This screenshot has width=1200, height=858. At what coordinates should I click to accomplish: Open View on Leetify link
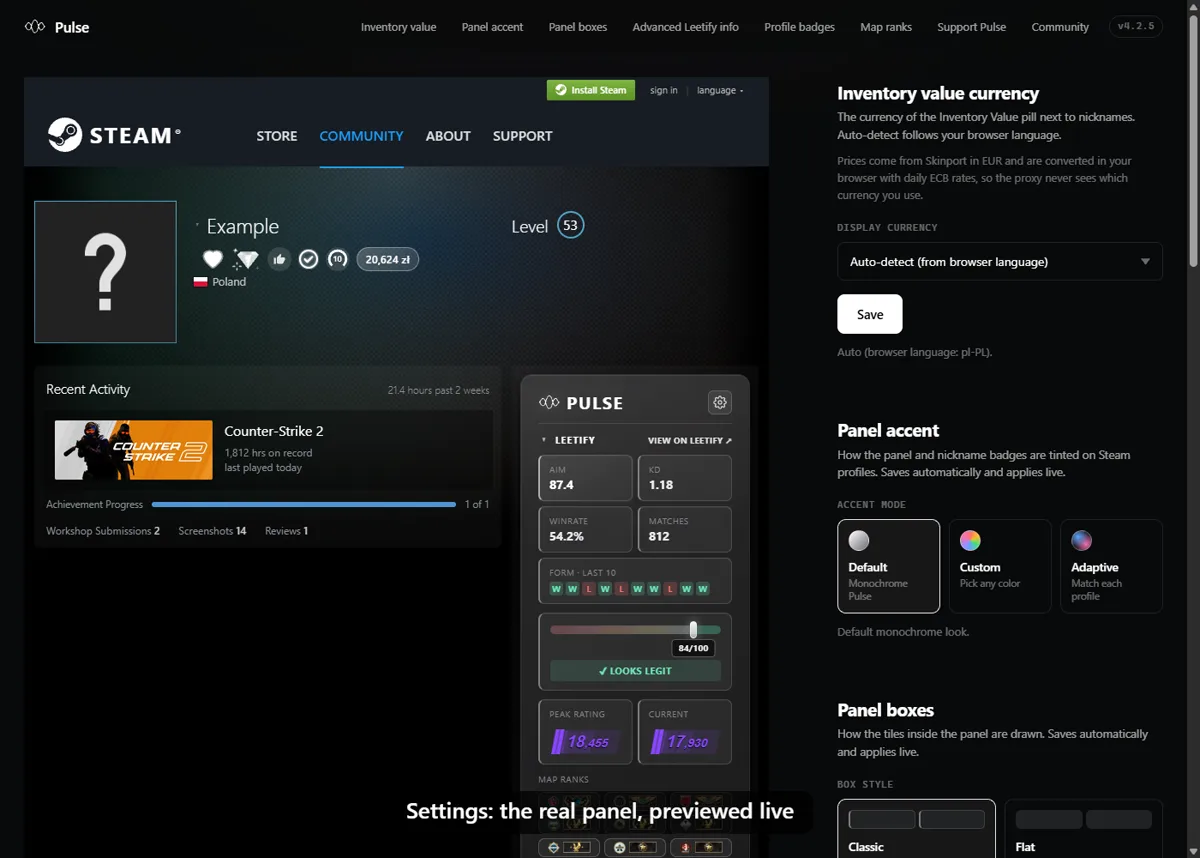coord(690,440)
